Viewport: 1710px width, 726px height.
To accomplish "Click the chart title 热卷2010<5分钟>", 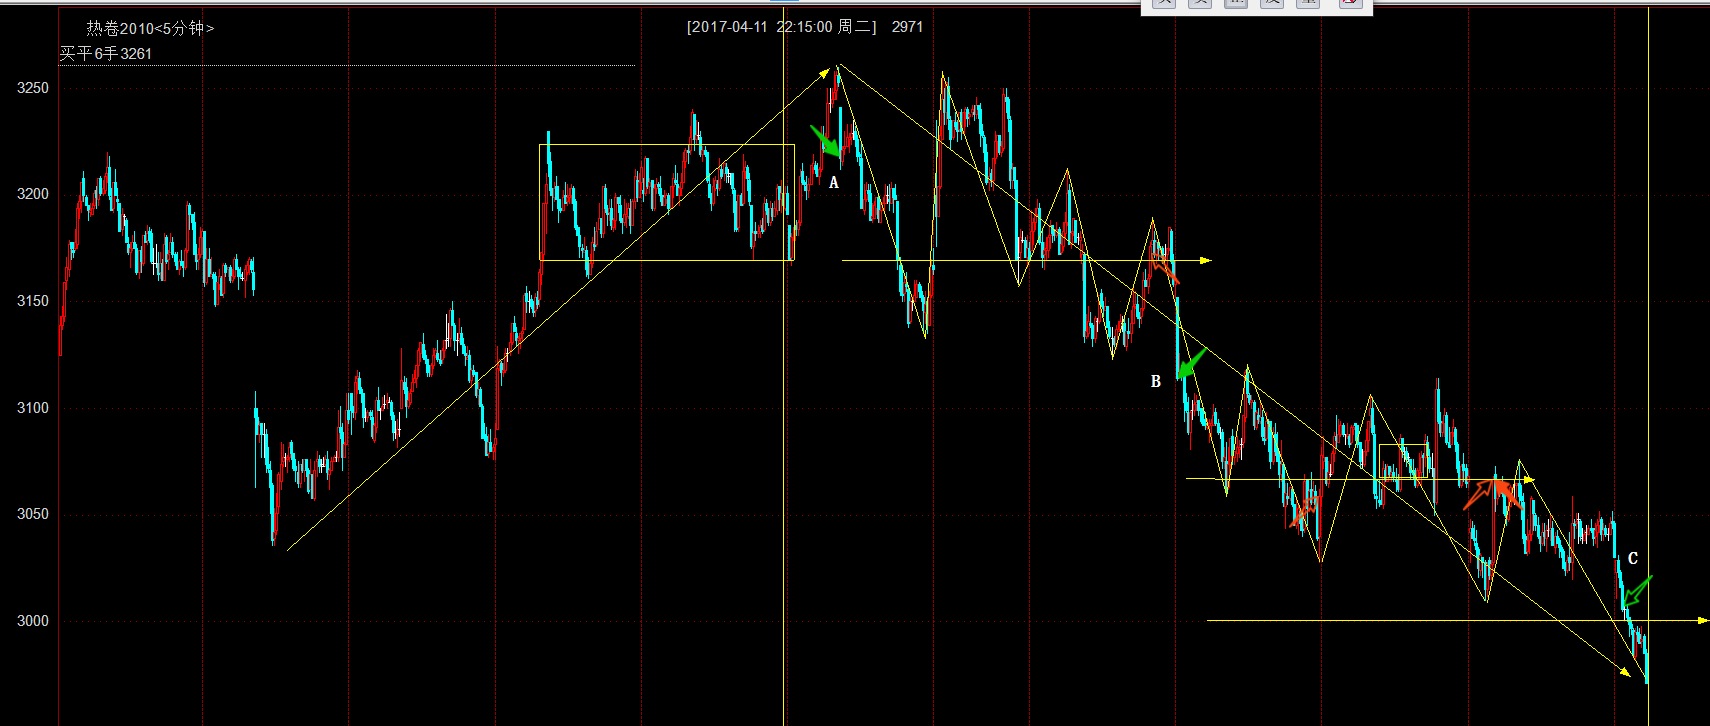I will 150,28.
